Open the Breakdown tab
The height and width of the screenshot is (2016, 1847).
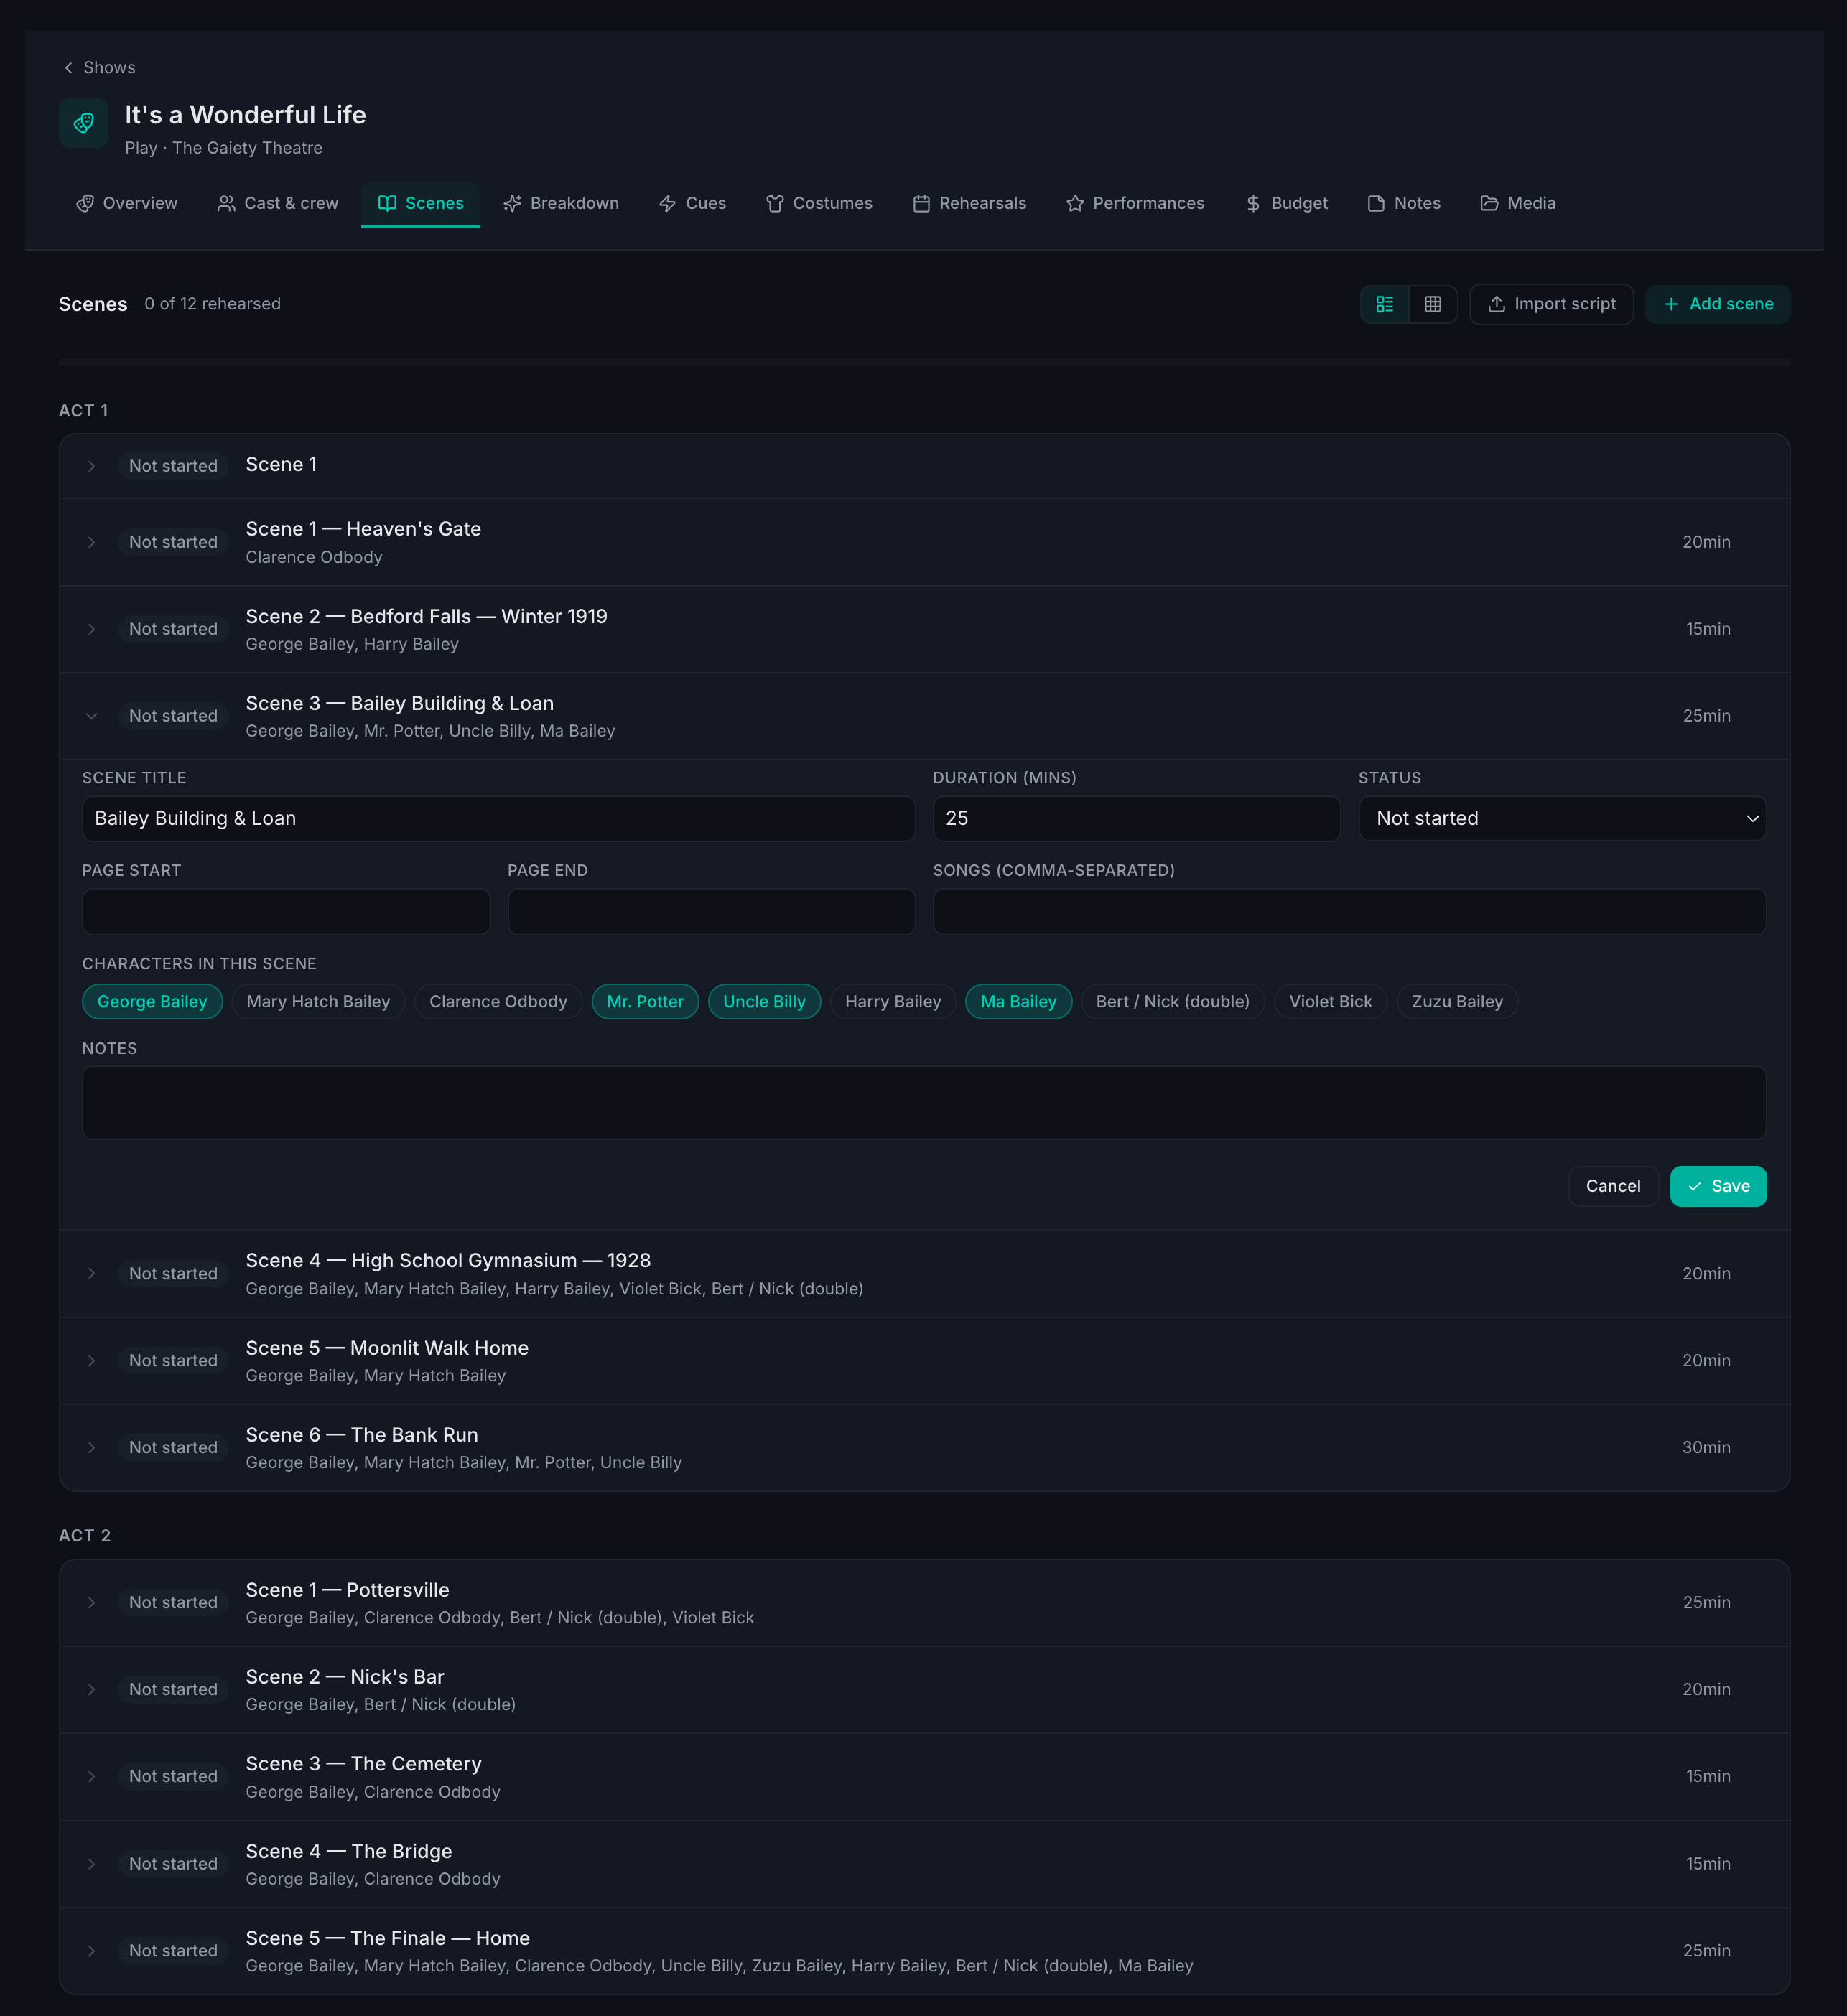tap(561, 203)
